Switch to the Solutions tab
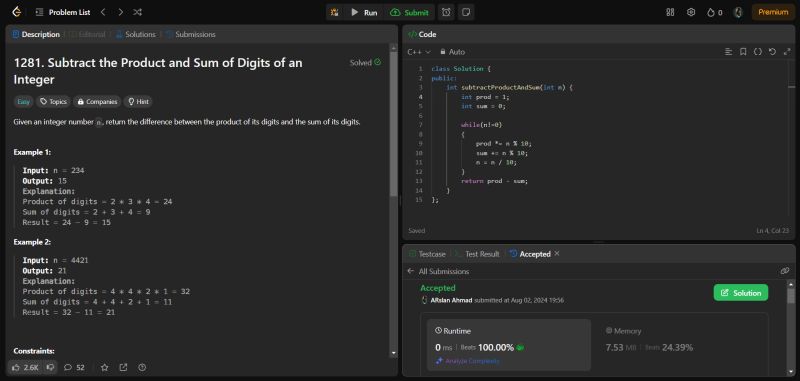 [x=135, y=34]
